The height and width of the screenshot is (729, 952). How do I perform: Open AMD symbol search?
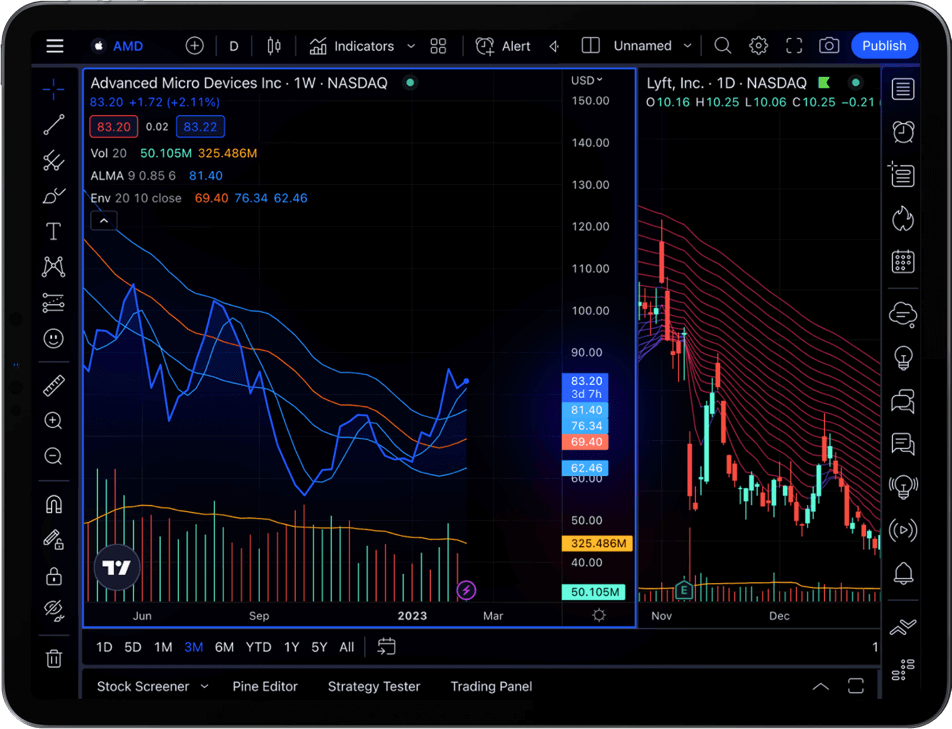(118, 46)
